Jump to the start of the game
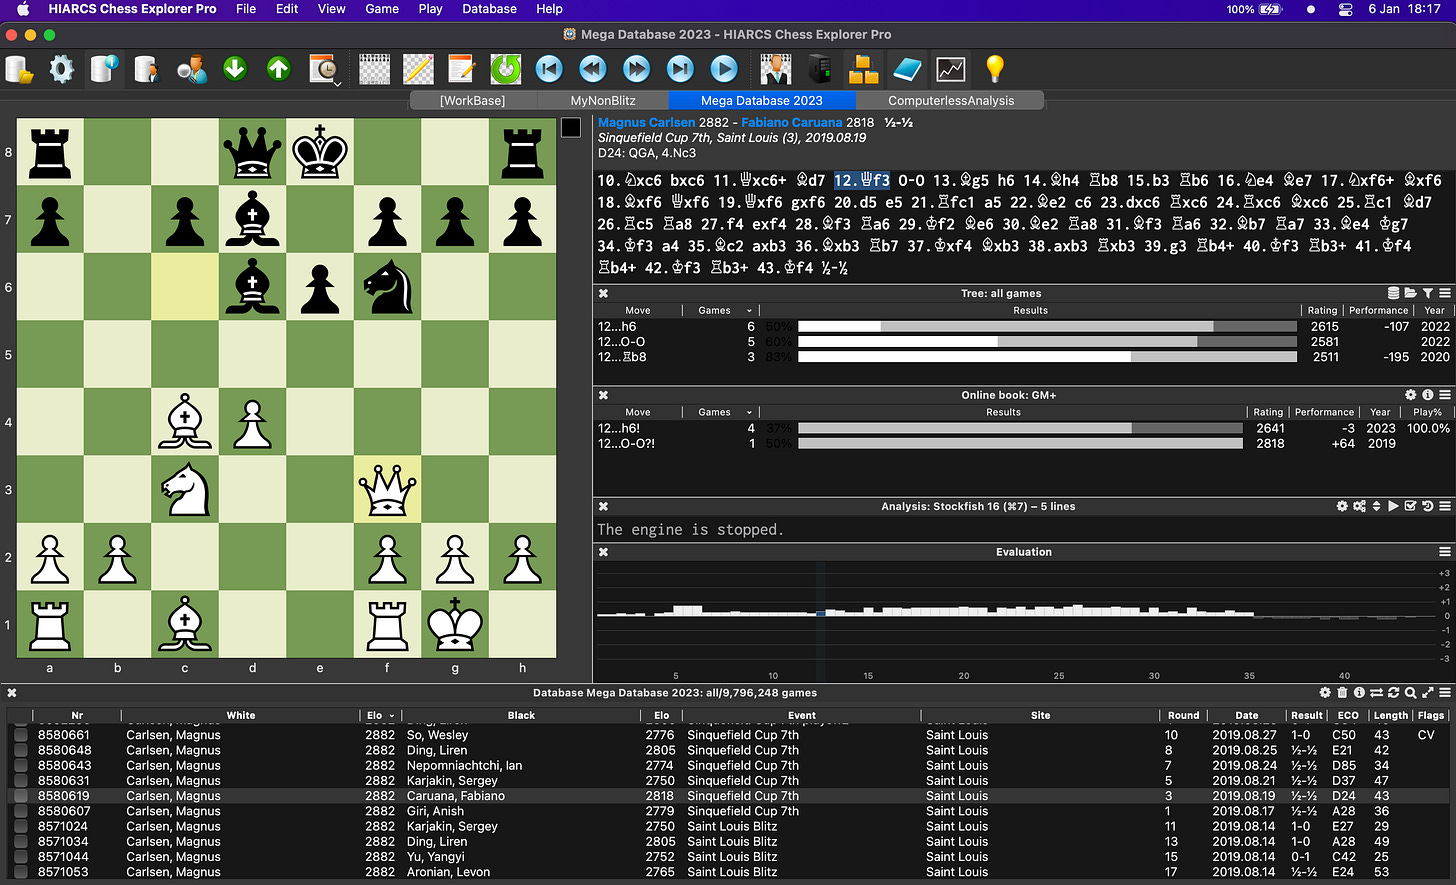Viewport: 1456px width, 885px height. pyautogui.click(x=549, y=69)
